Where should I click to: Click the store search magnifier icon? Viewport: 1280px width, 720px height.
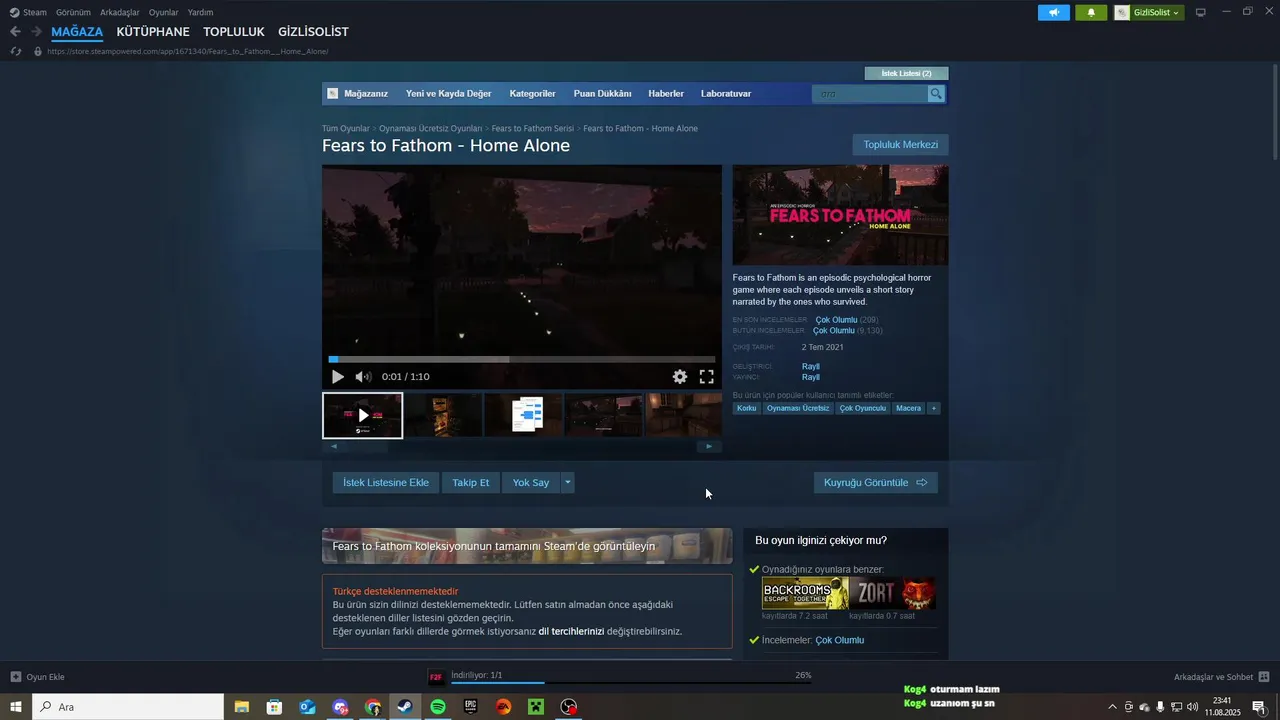pyautogui.click(x=936, y=94)
